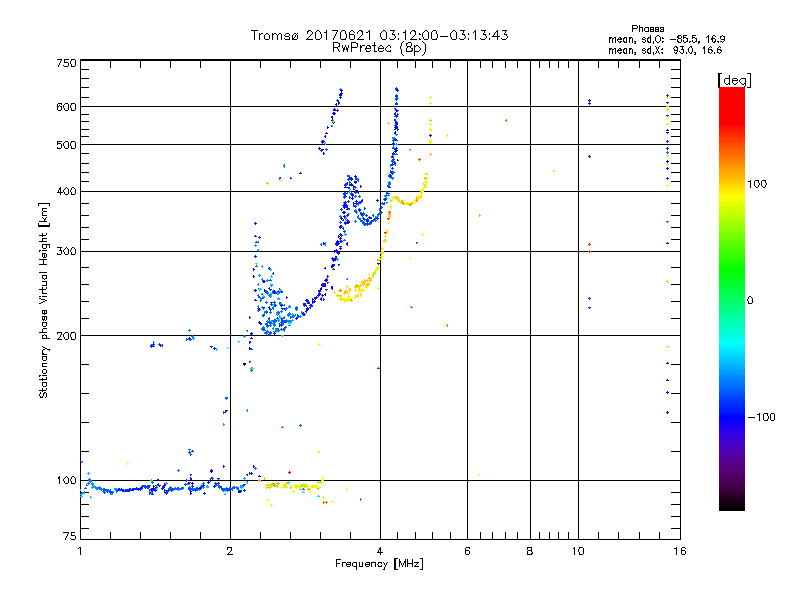
Task: Click the plot title 'Tromsø 20170621 03:12:00-03:13:43'
Action: tap(379, 35)
